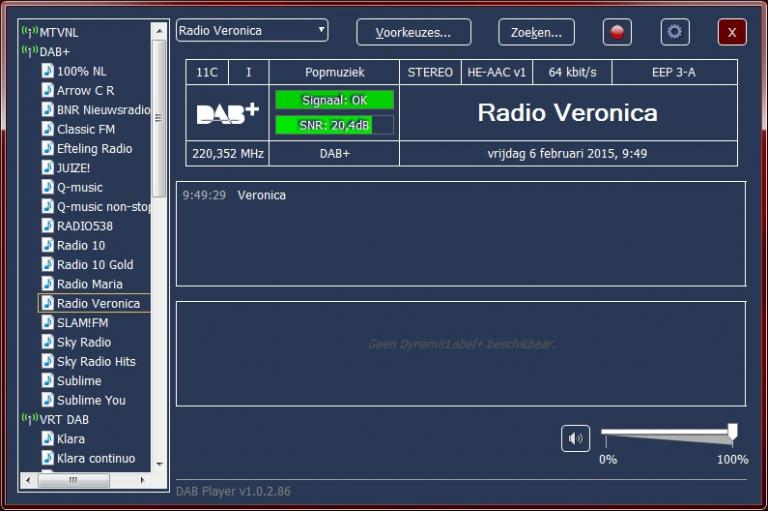Click the antenna icon next to MTVNL
Image resolution: width=768 pixels, height=511 pixels.
[29, 32]
